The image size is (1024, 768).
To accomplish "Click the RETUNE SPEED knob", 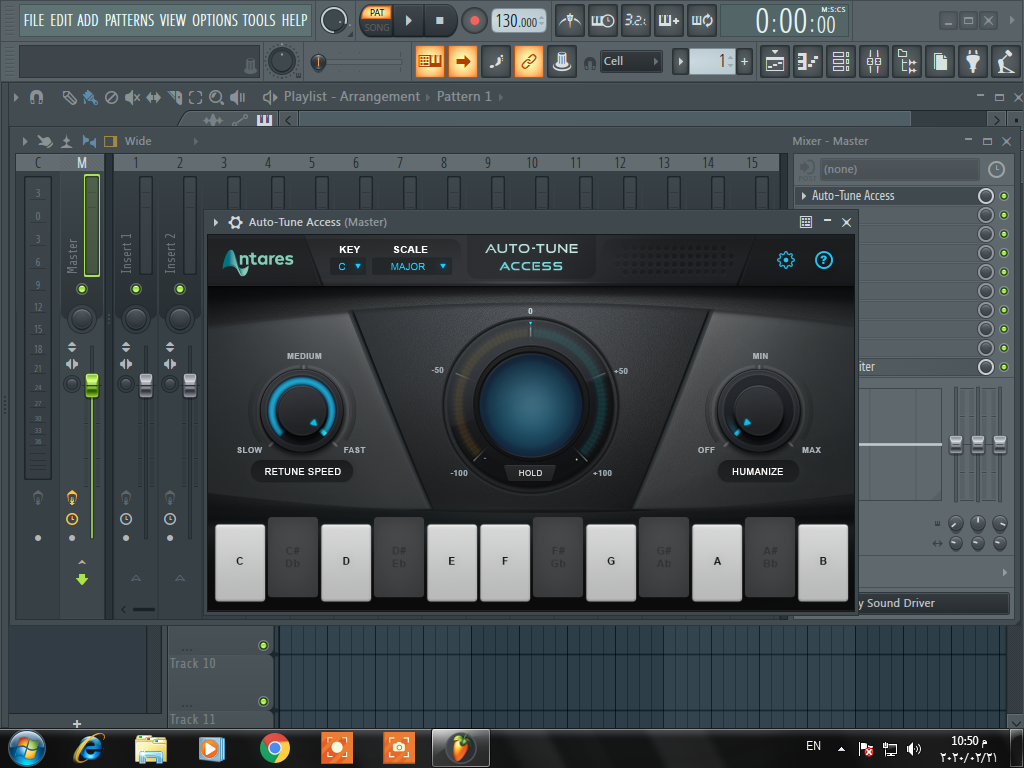I will click(302, 411).
